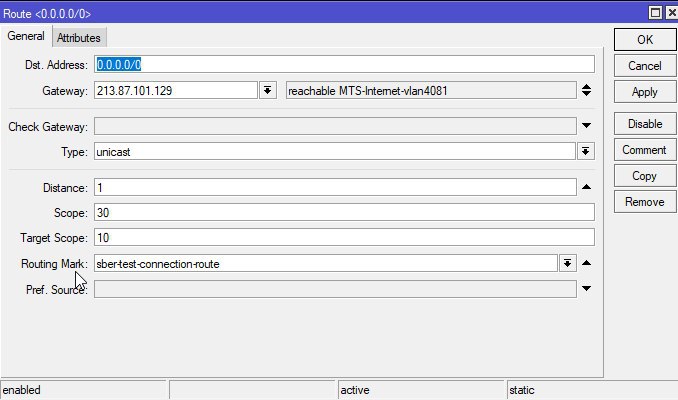The image size is (678, 400).
Task: Click the 'static' status bar entry
Action: [592, 390]
